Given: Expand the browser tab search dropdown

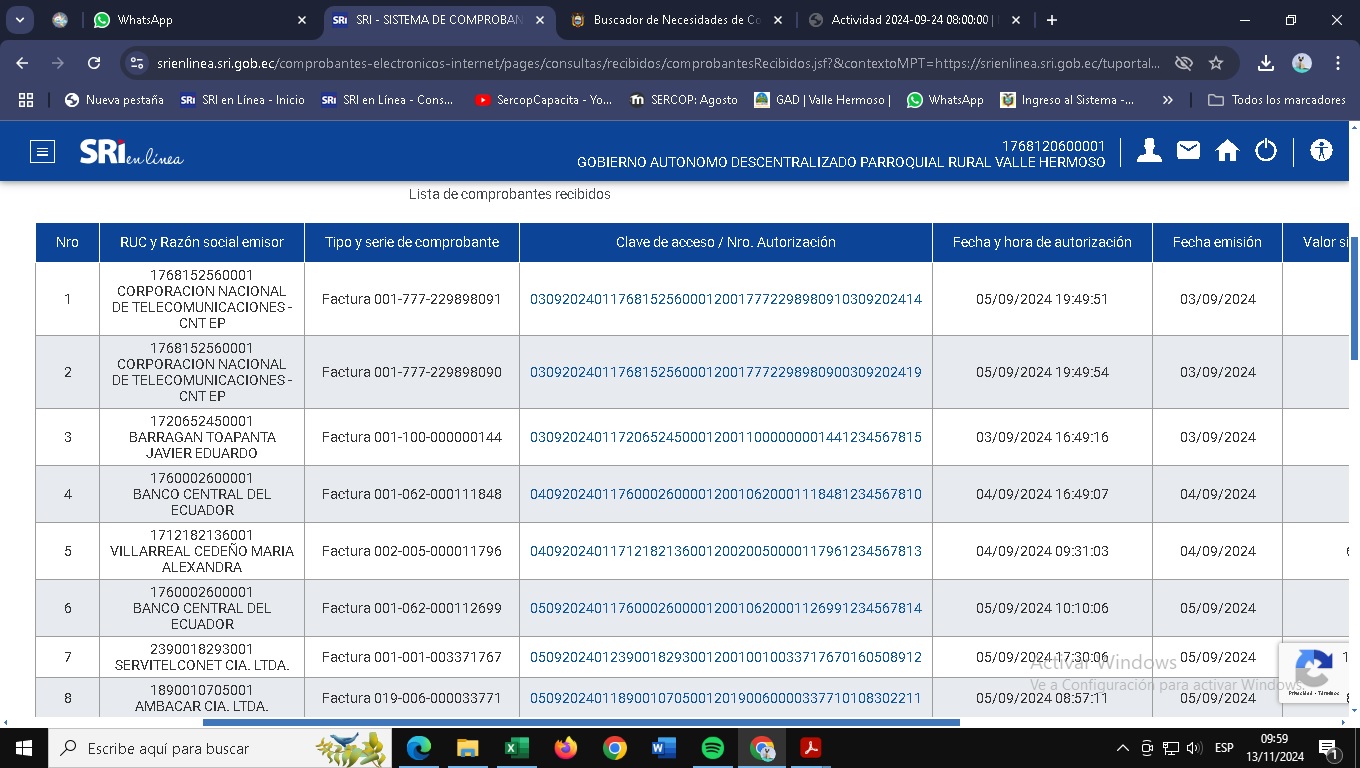Looking at the screenshot, I should [x=20, y=20].
